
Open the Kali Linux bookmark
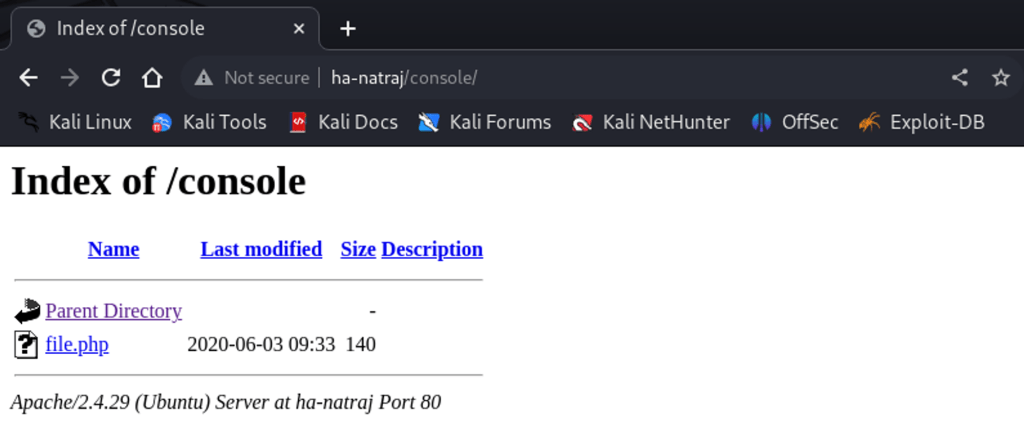pos(76,122)
